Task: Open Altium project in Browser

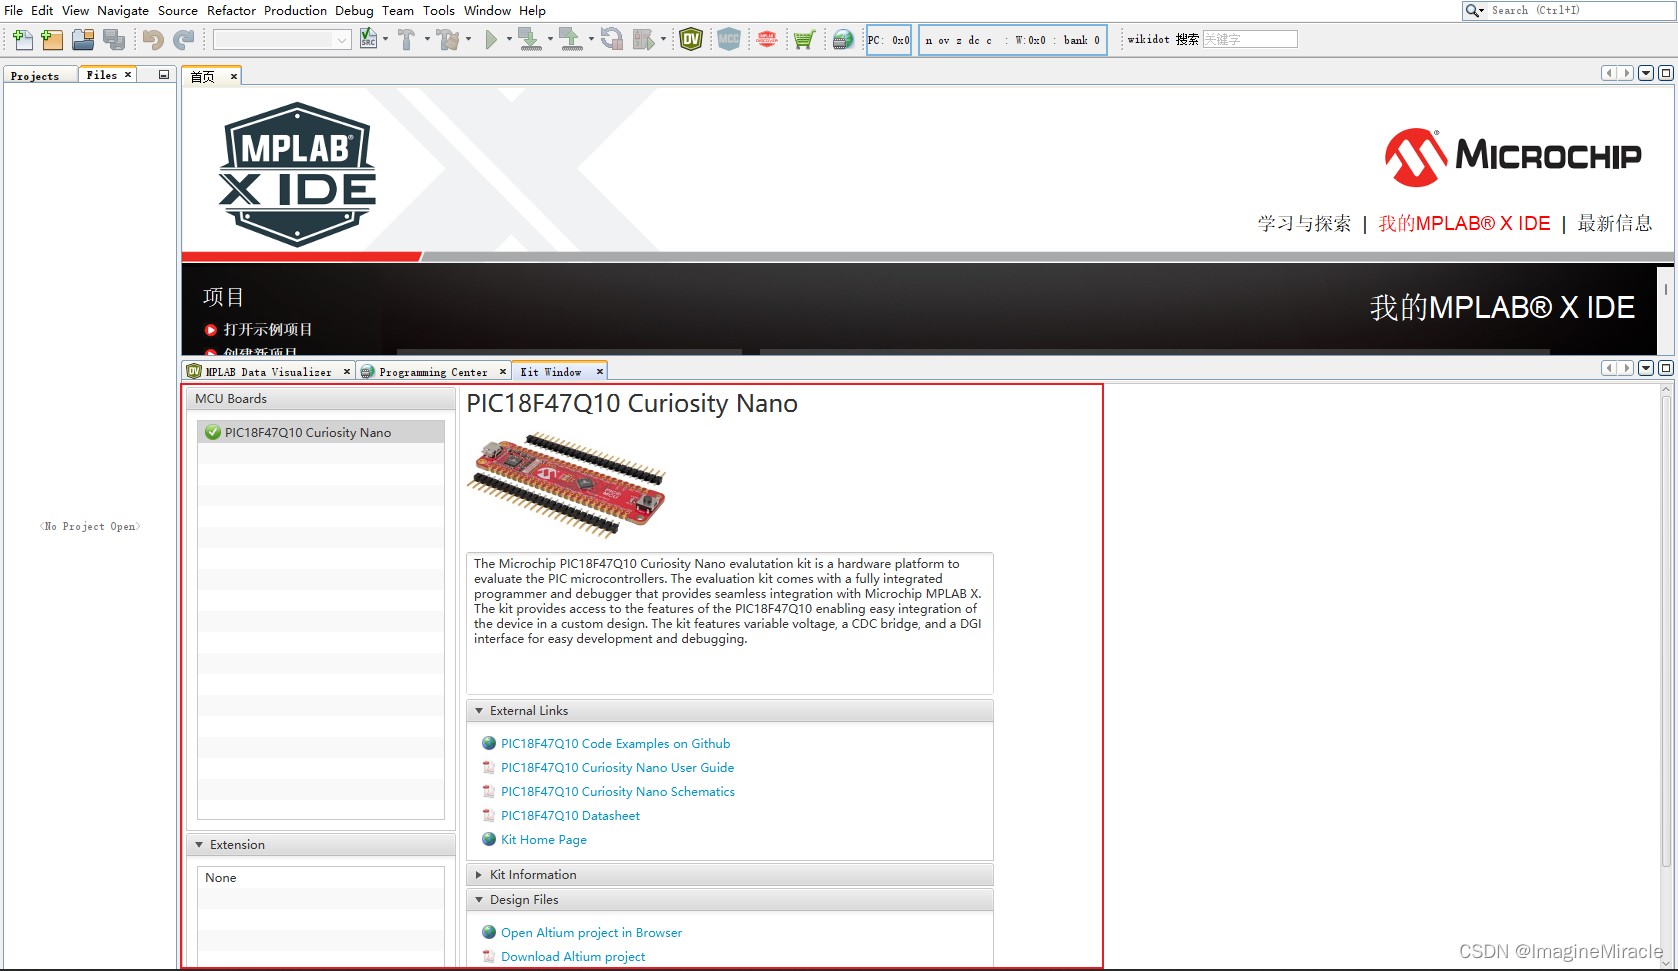Action: pos(591,932)
